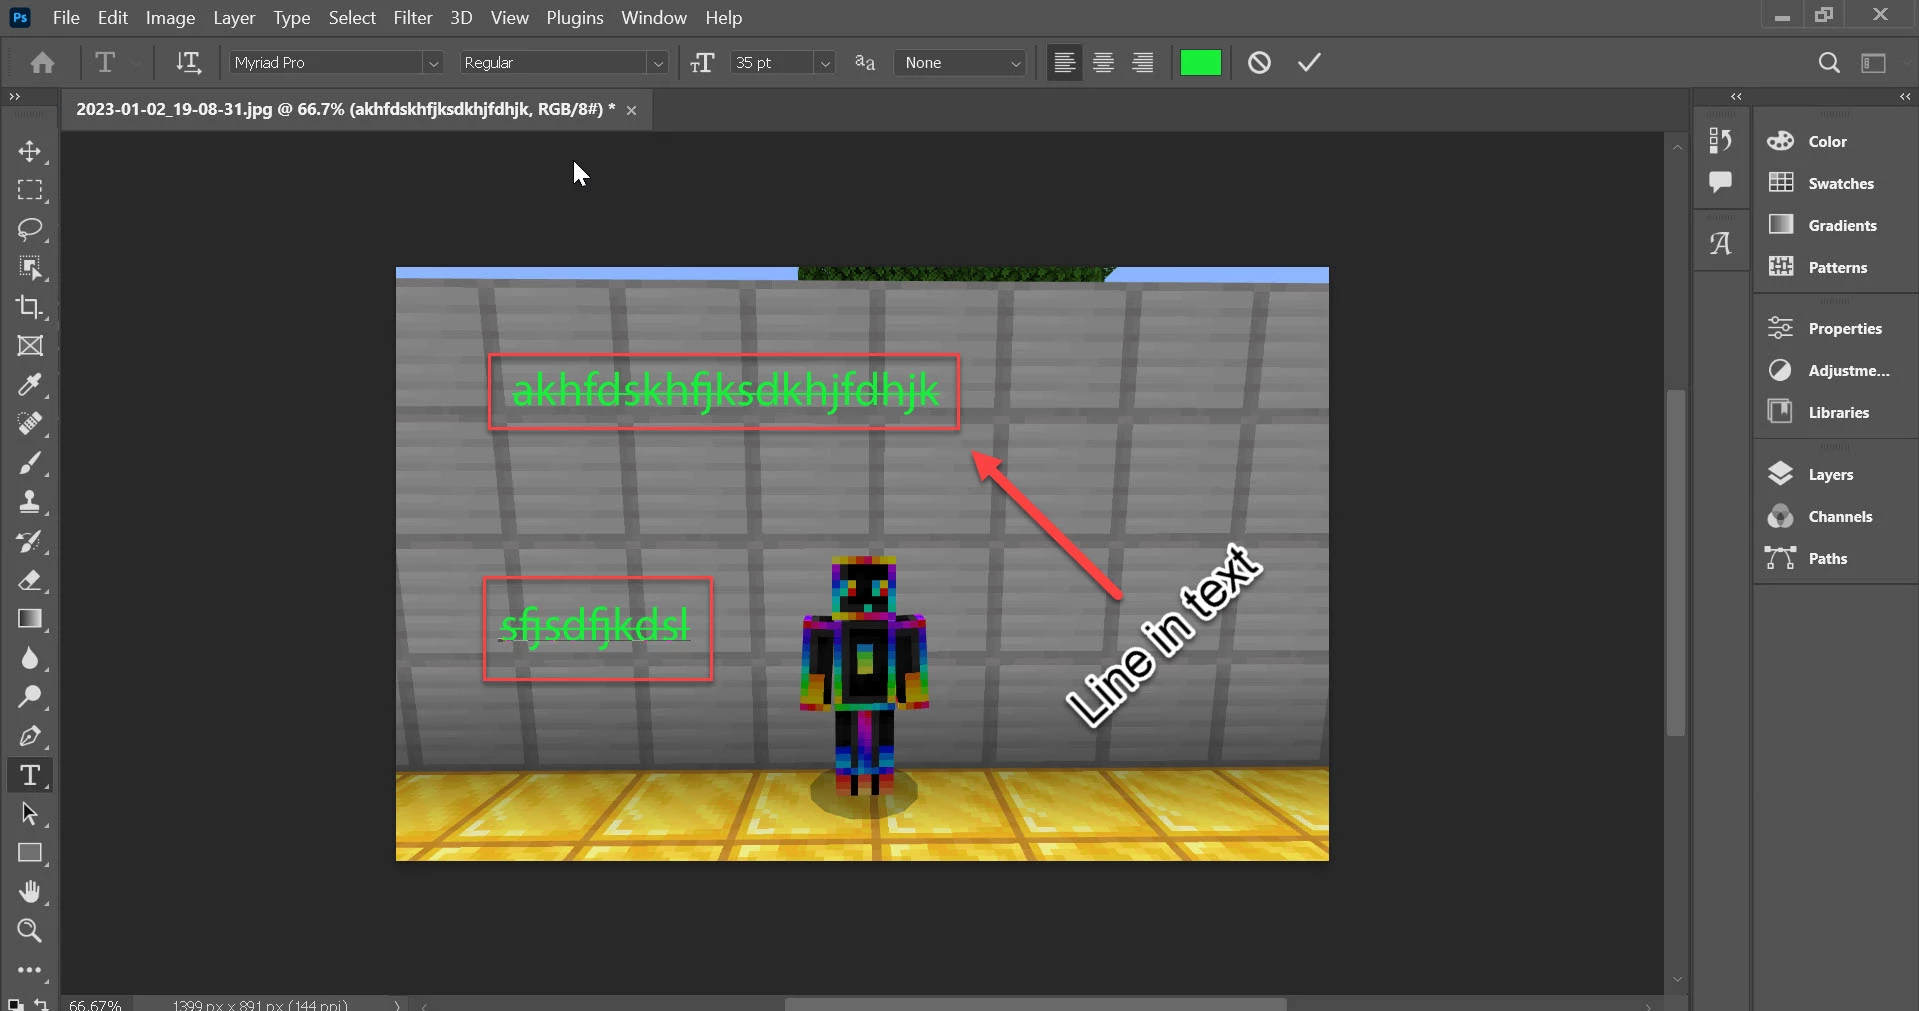Select the Lasso tool
1919x1011 pixels.
[30, 229]
